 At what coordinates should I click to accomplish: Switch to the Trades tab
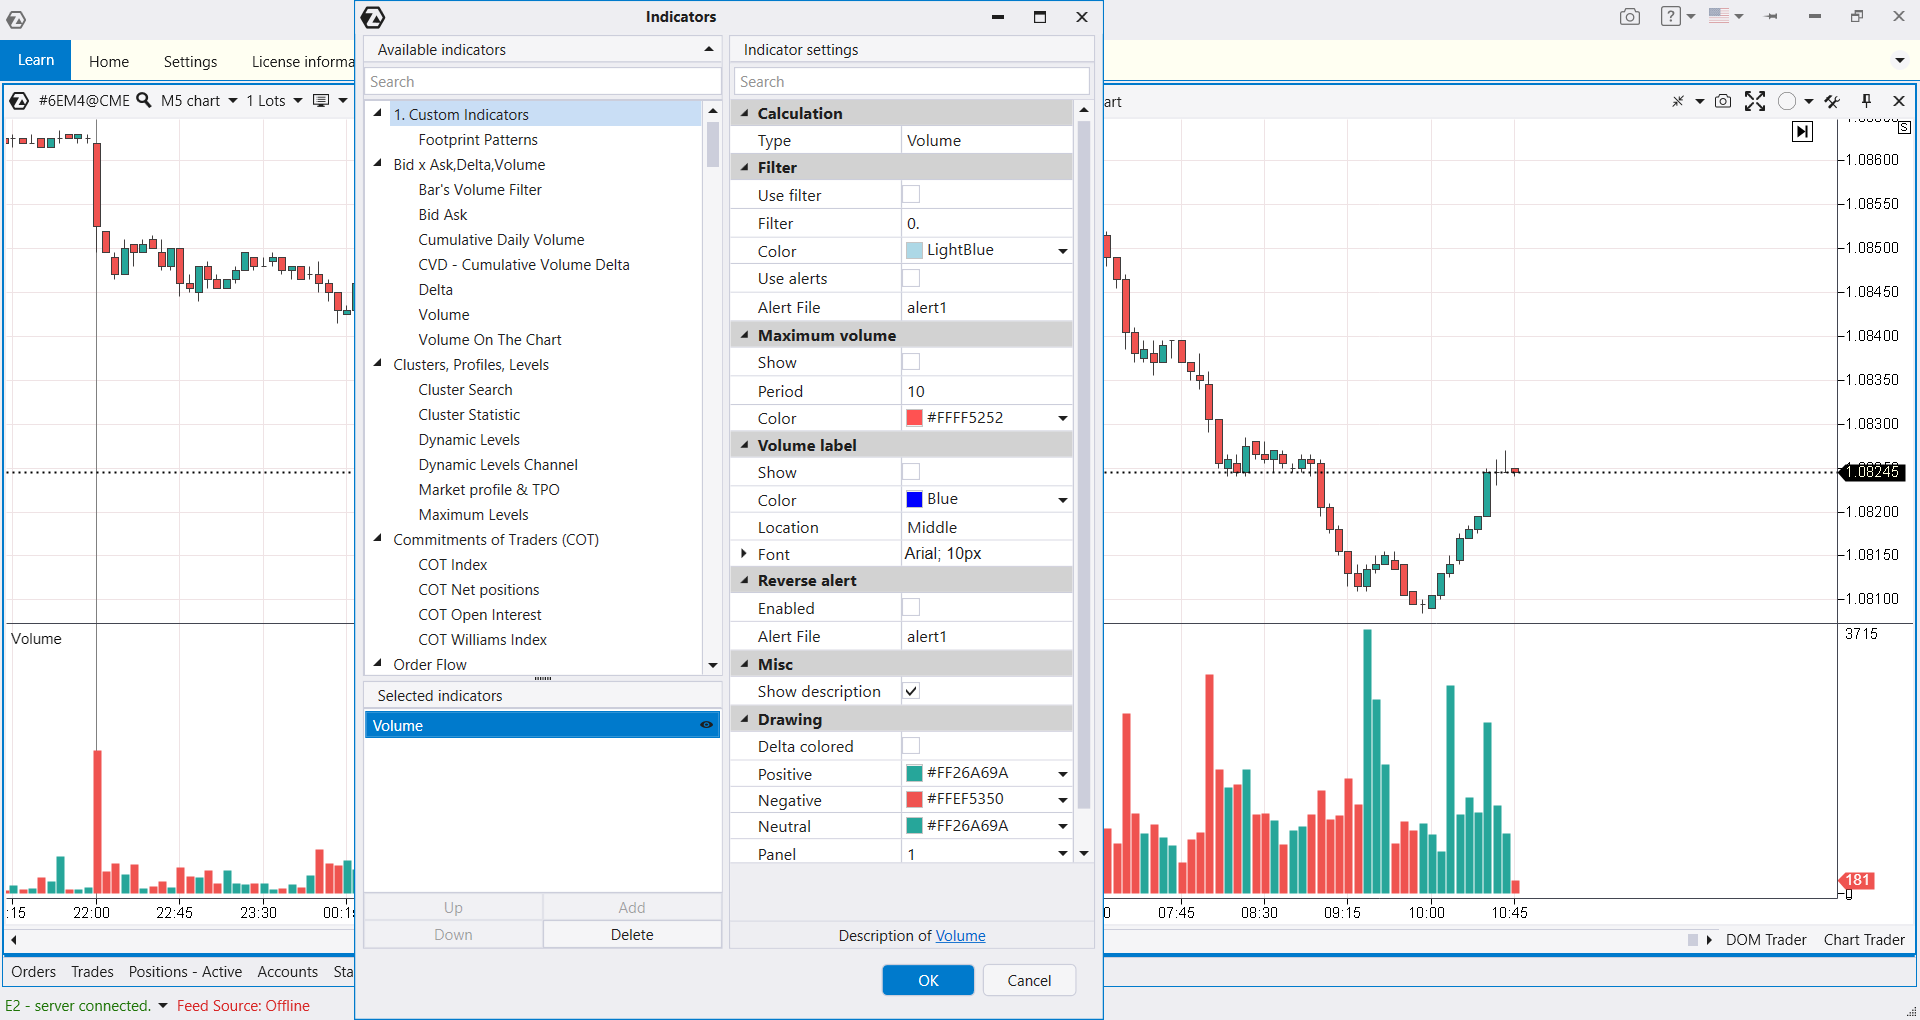pos(92,971)
